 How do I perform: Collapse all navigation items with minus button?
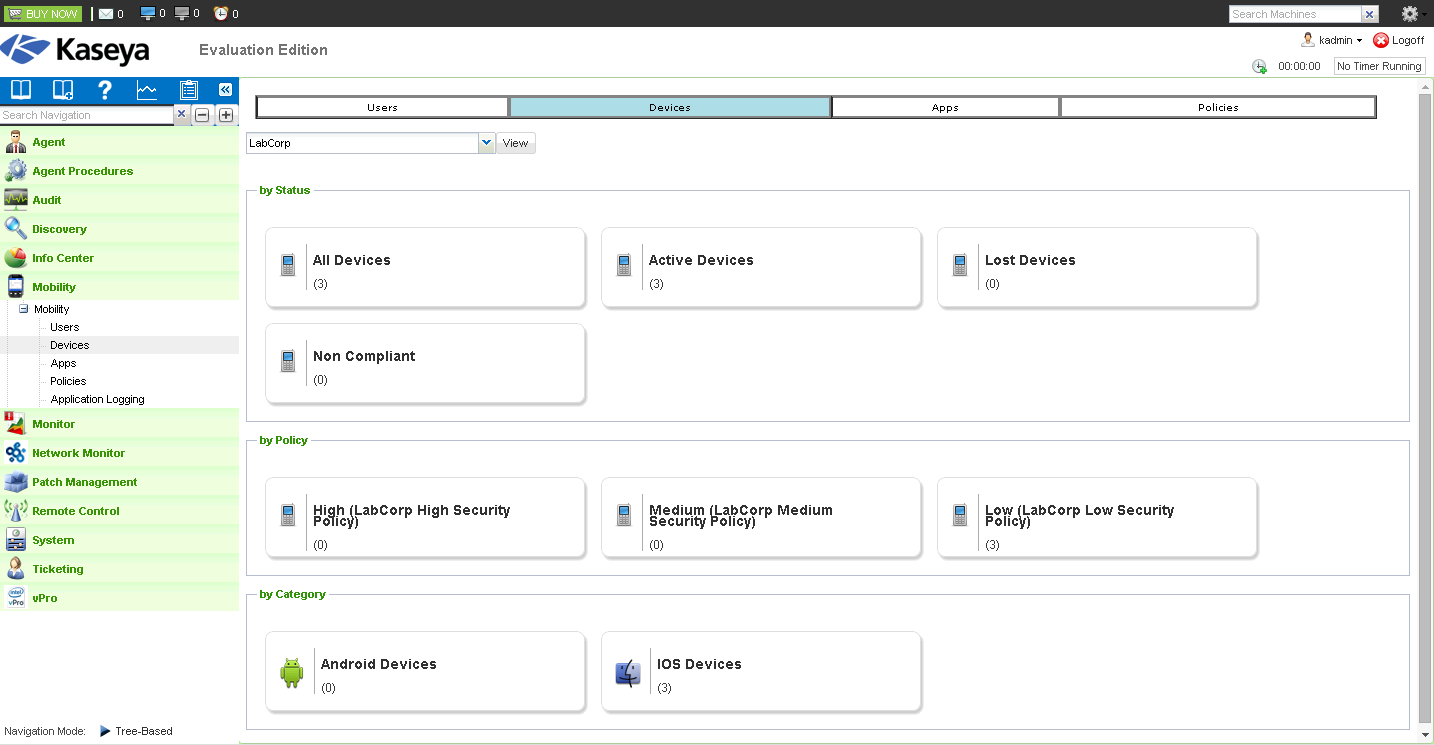(x=202, y=115)
